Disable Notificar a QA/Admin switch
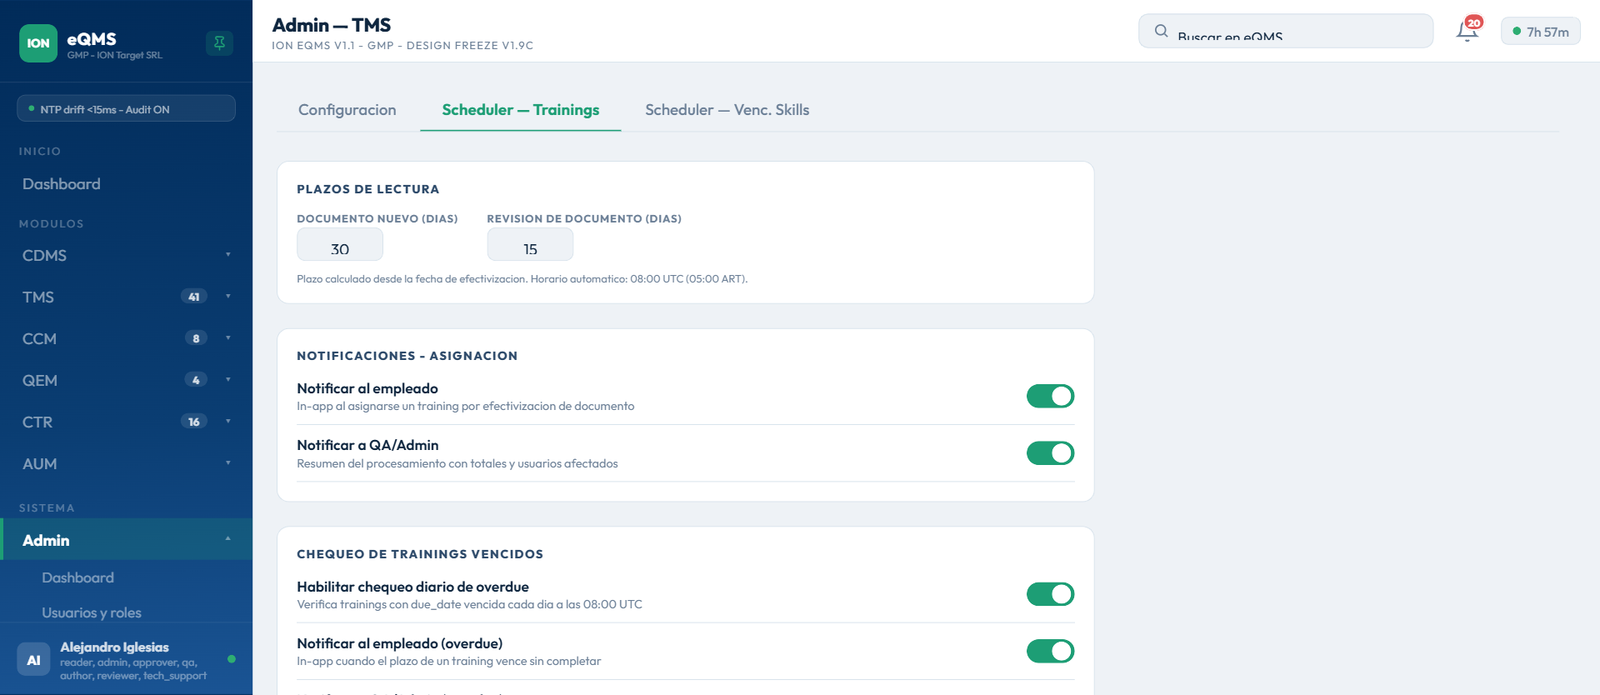This screenshot has width=1600, height=695. [x=1050, y=453]
